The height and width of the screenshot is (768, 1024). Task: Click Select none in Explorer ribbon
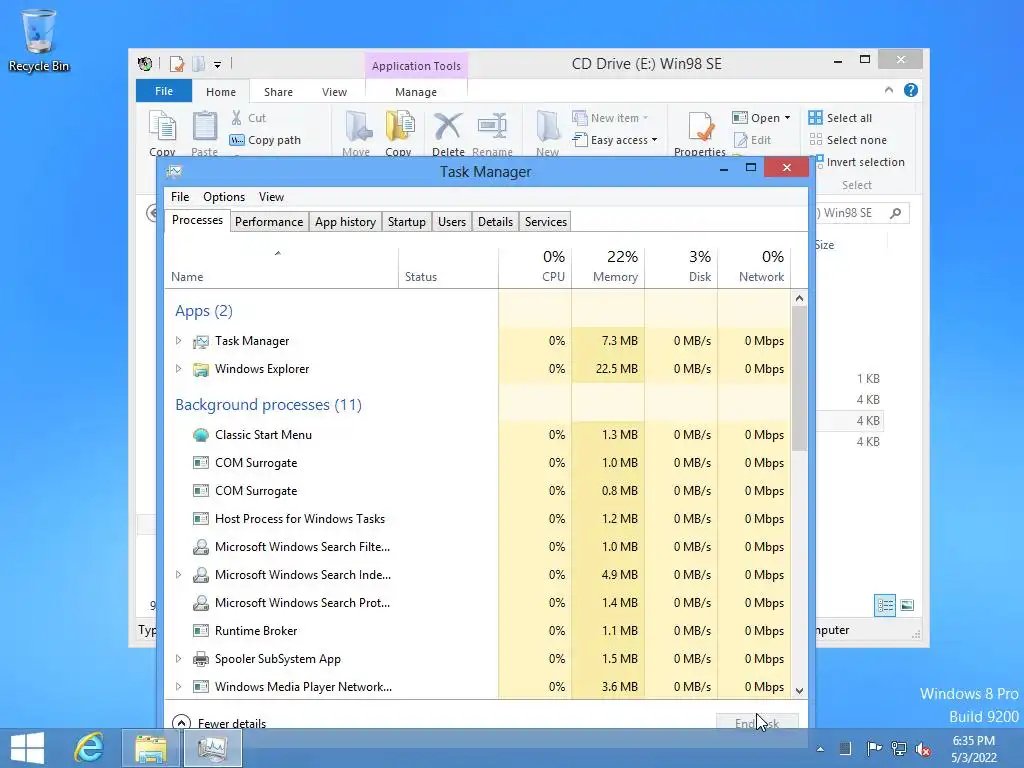pos(848,140)
